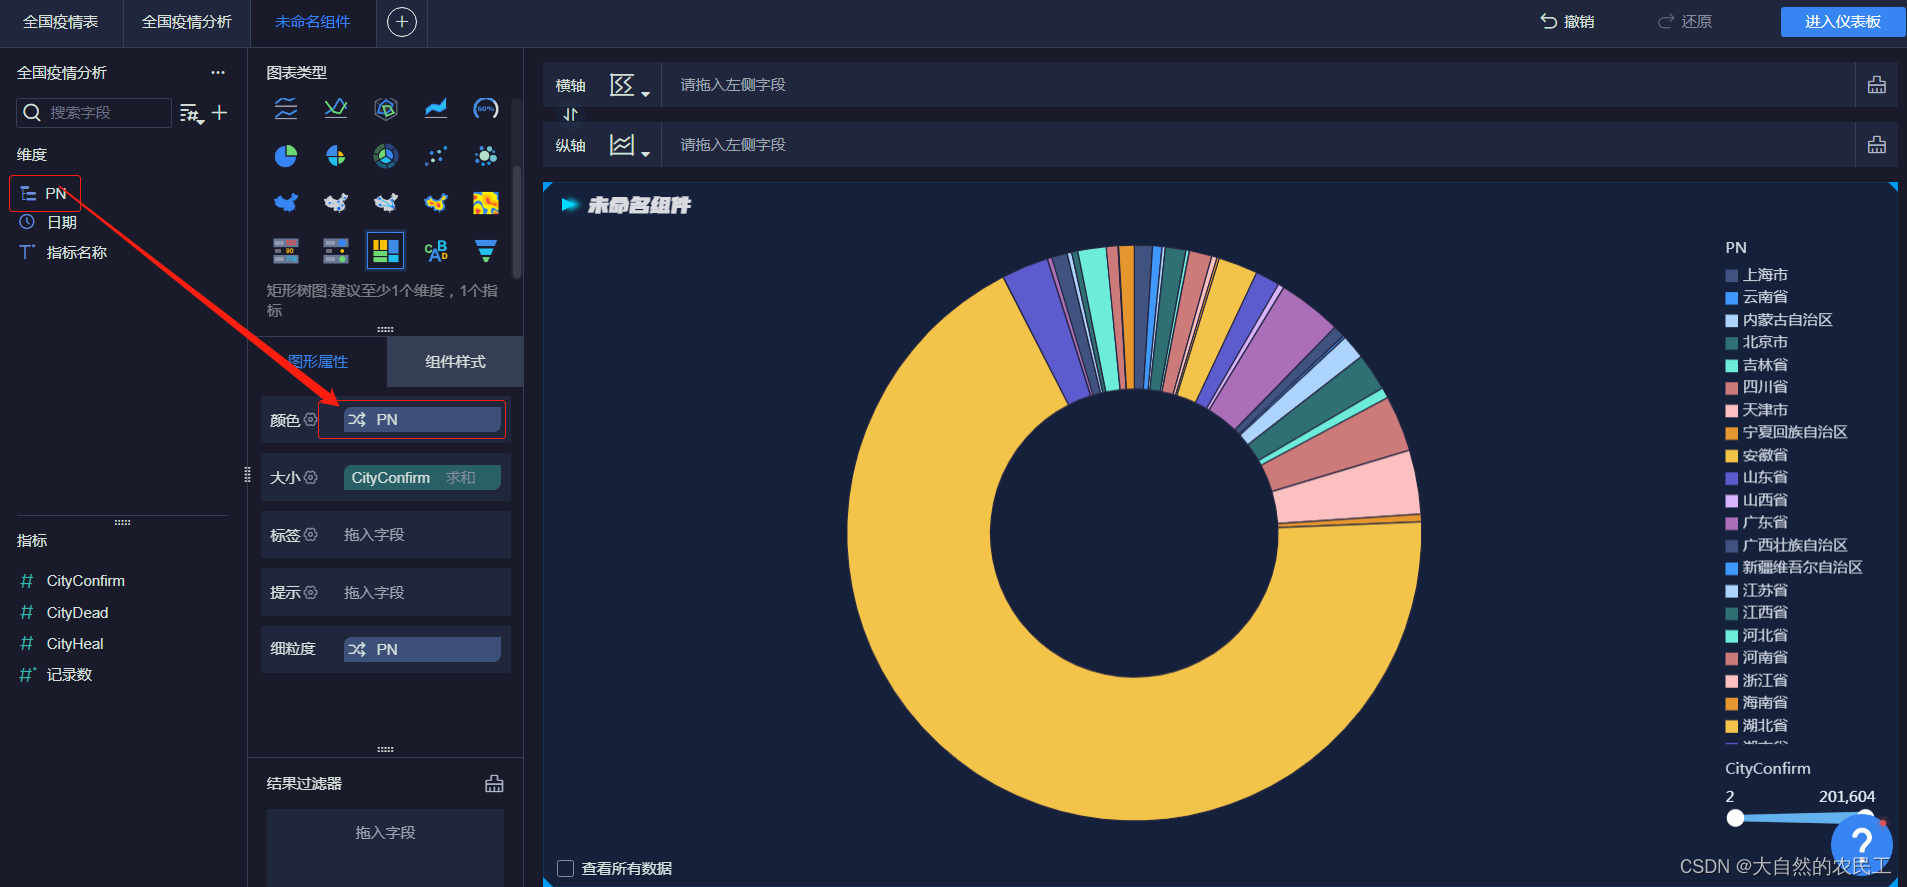Click the plus icon to add a field
The image size is (1907, 887).
pyautogui.click(x=220, y=113)
